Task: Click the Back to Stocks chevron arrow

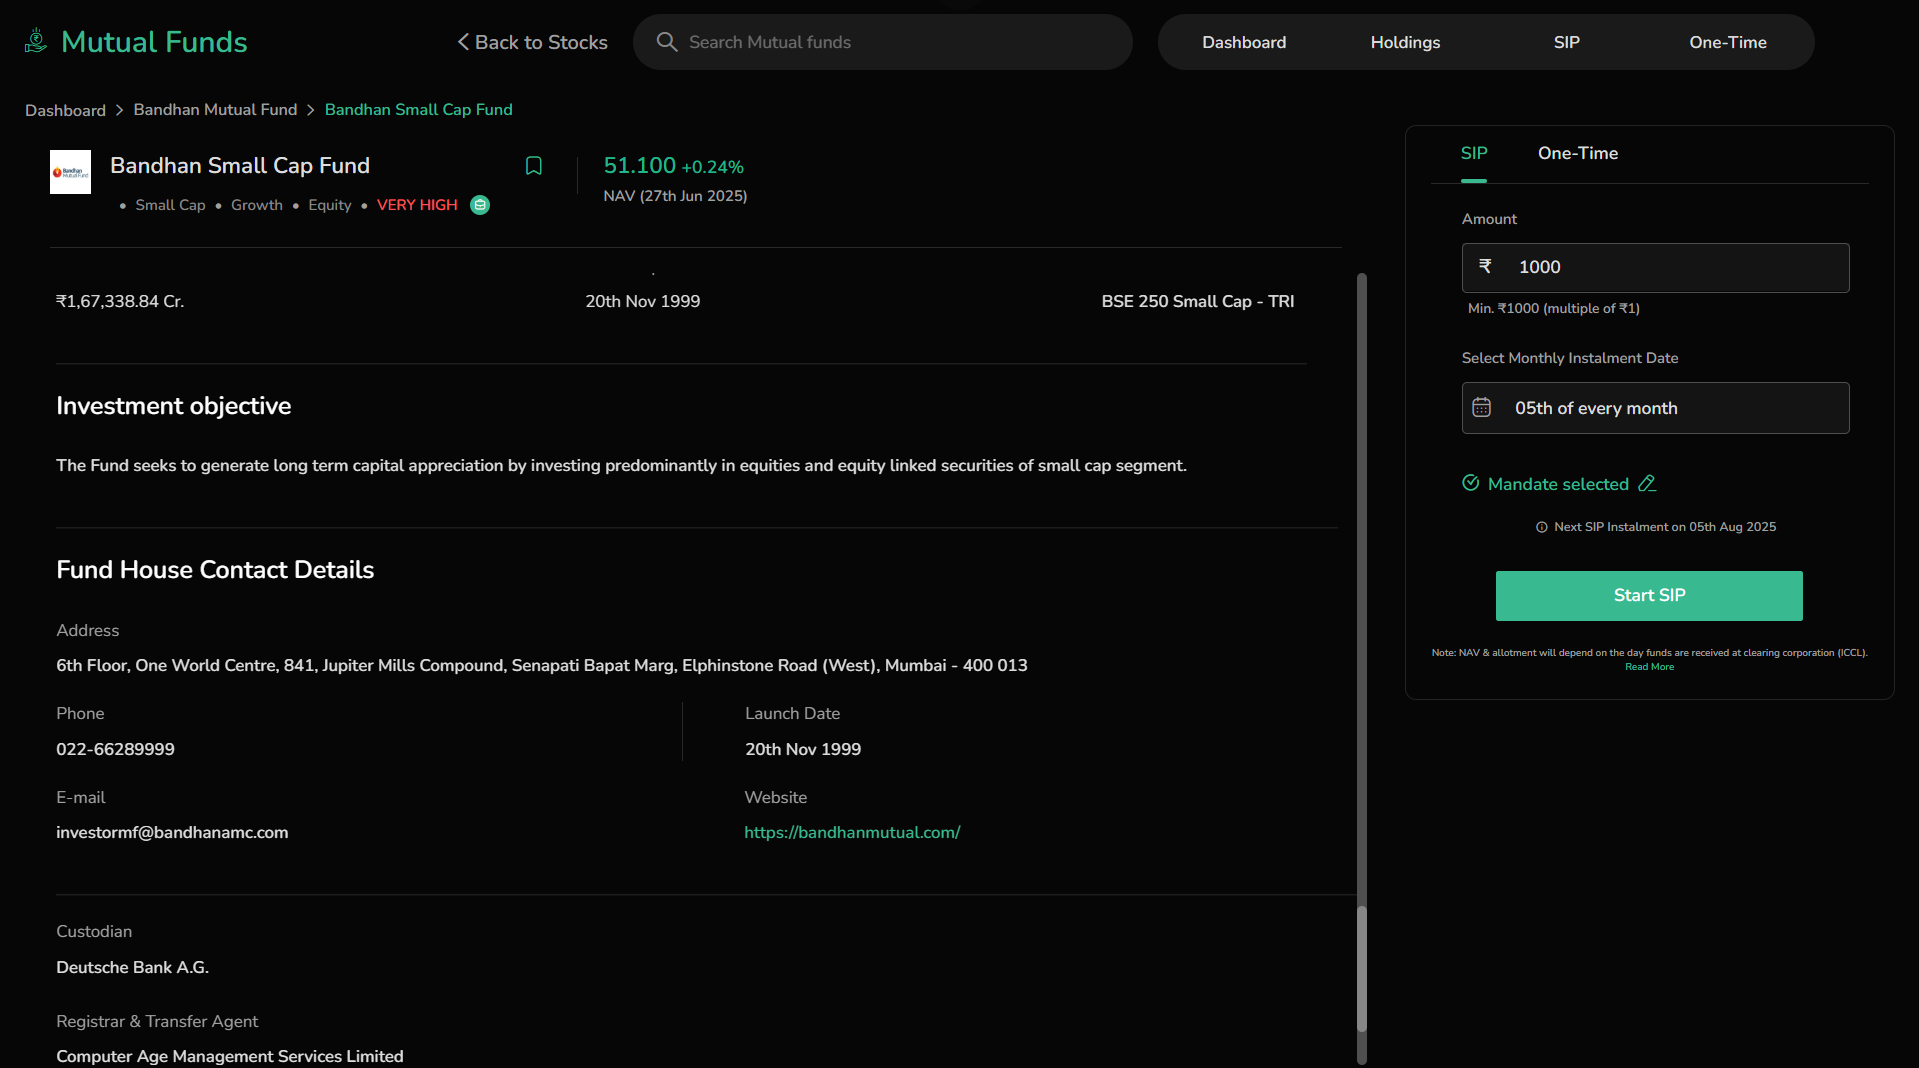Action: pyautogui.click(x=463, y=42)
